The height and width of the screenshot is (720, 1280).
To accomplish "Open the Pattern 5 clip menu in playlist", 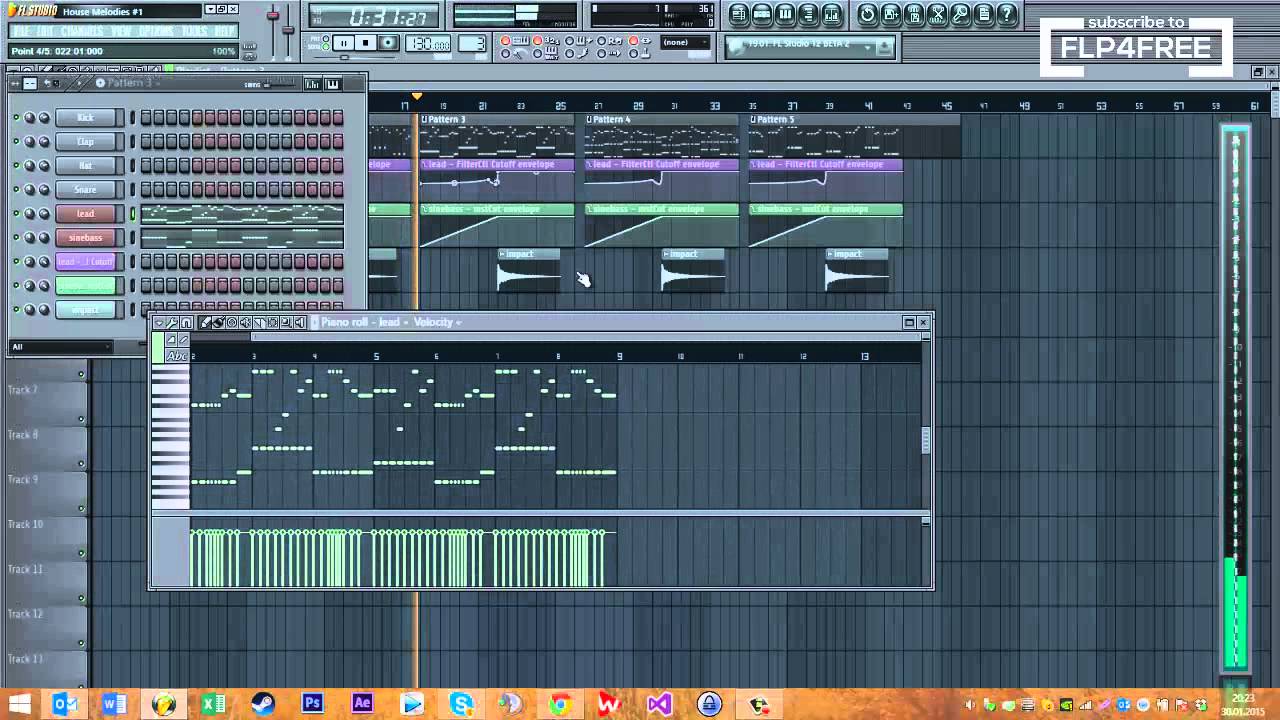I will [754, 119].
